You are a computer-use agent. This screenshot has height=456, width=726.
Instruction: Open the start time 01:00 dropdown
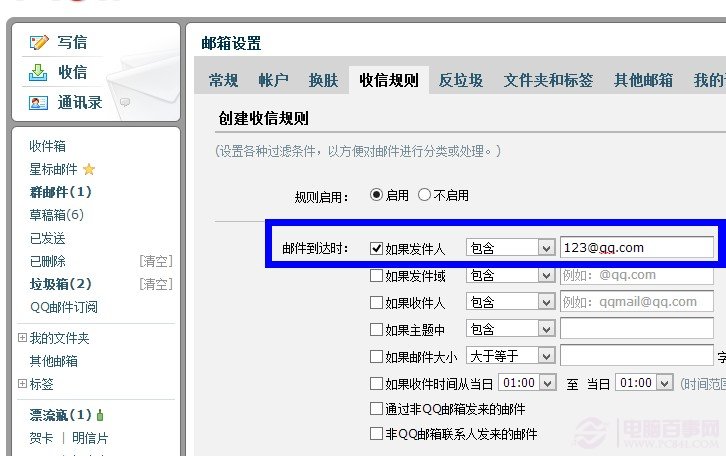[527, 383]
